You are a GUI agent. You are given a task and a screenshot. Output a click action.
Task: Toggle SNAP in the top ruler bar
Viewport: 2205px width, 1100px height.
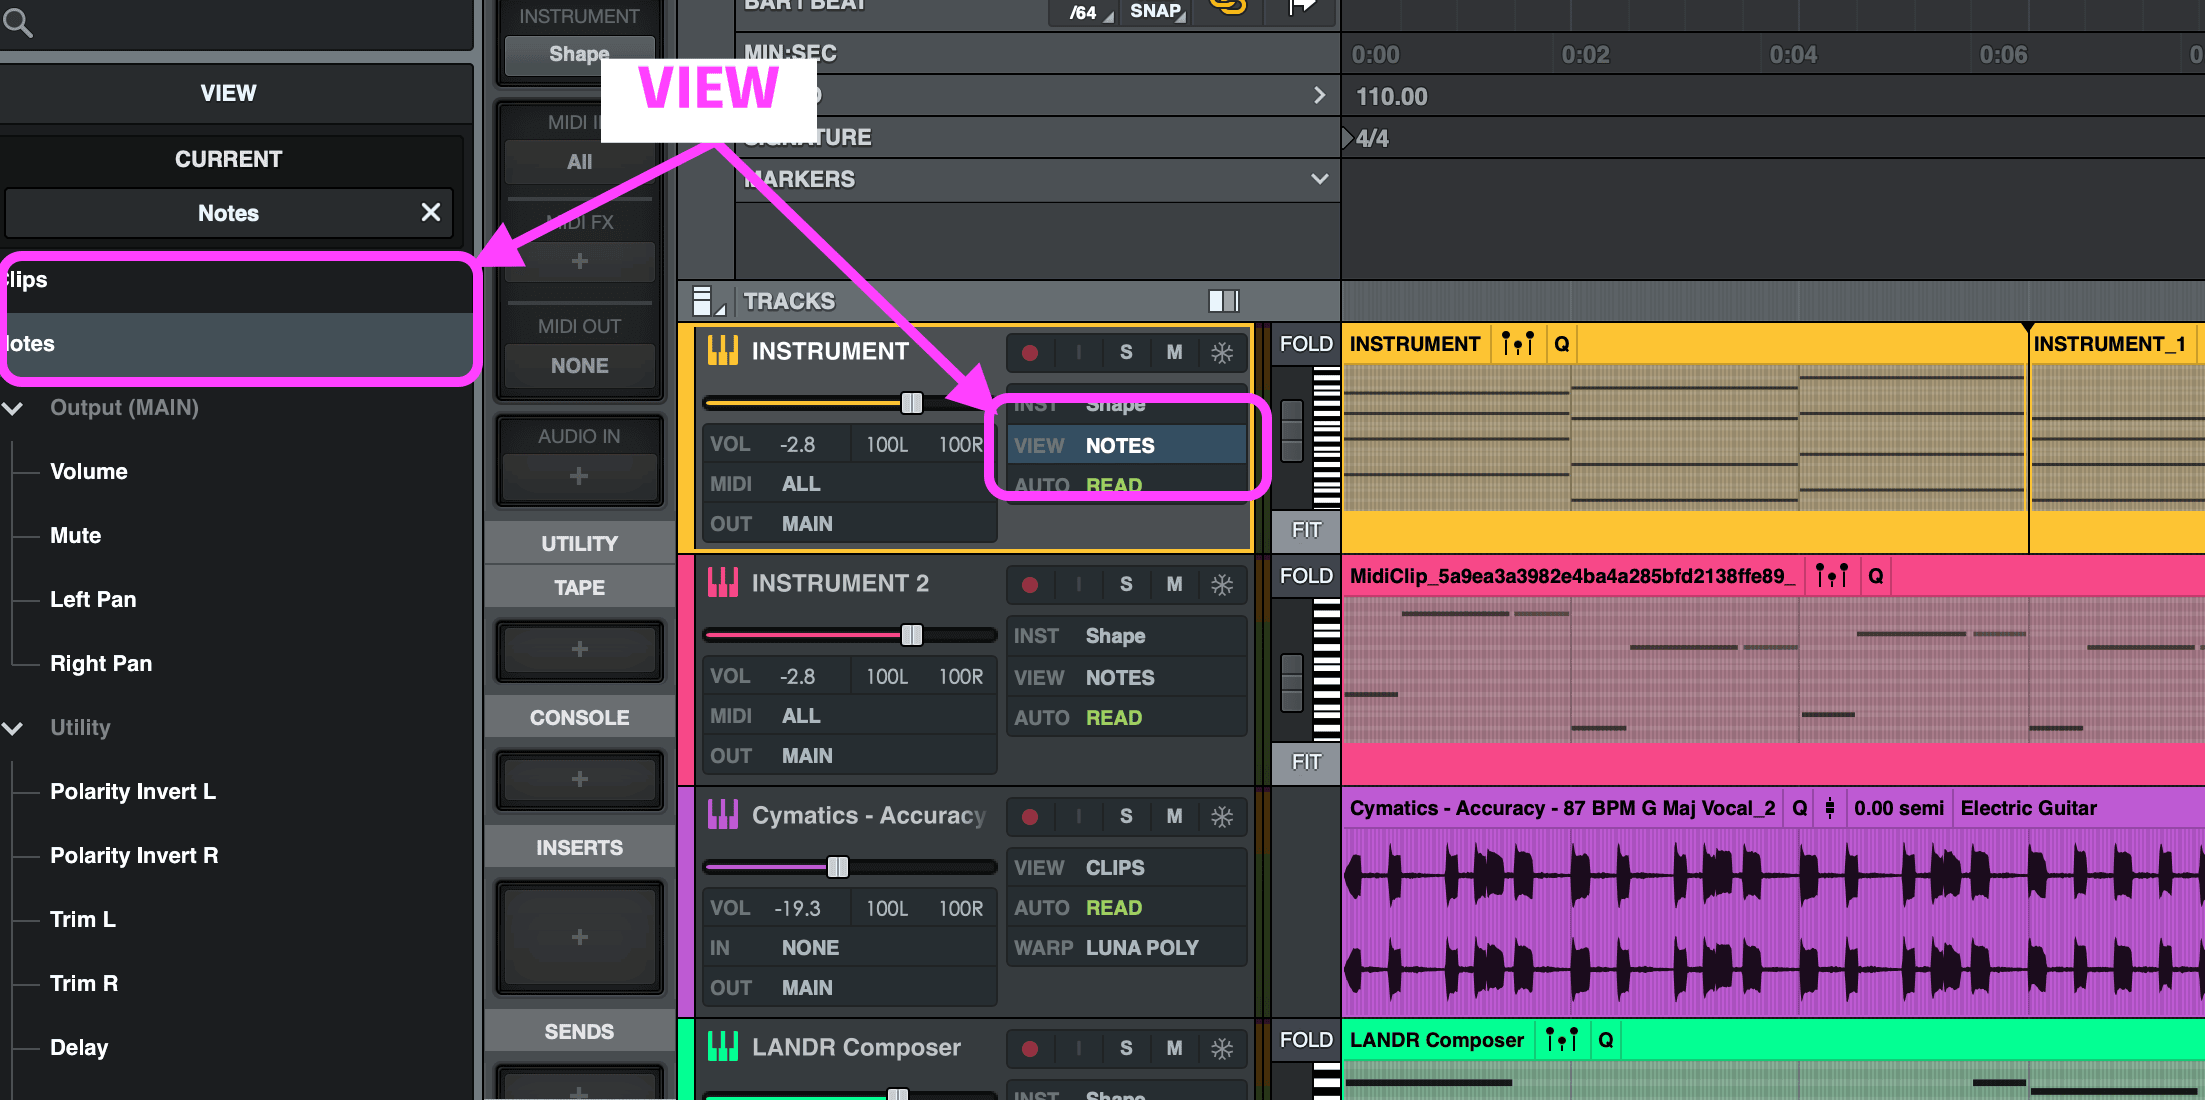pos(1156,11)
